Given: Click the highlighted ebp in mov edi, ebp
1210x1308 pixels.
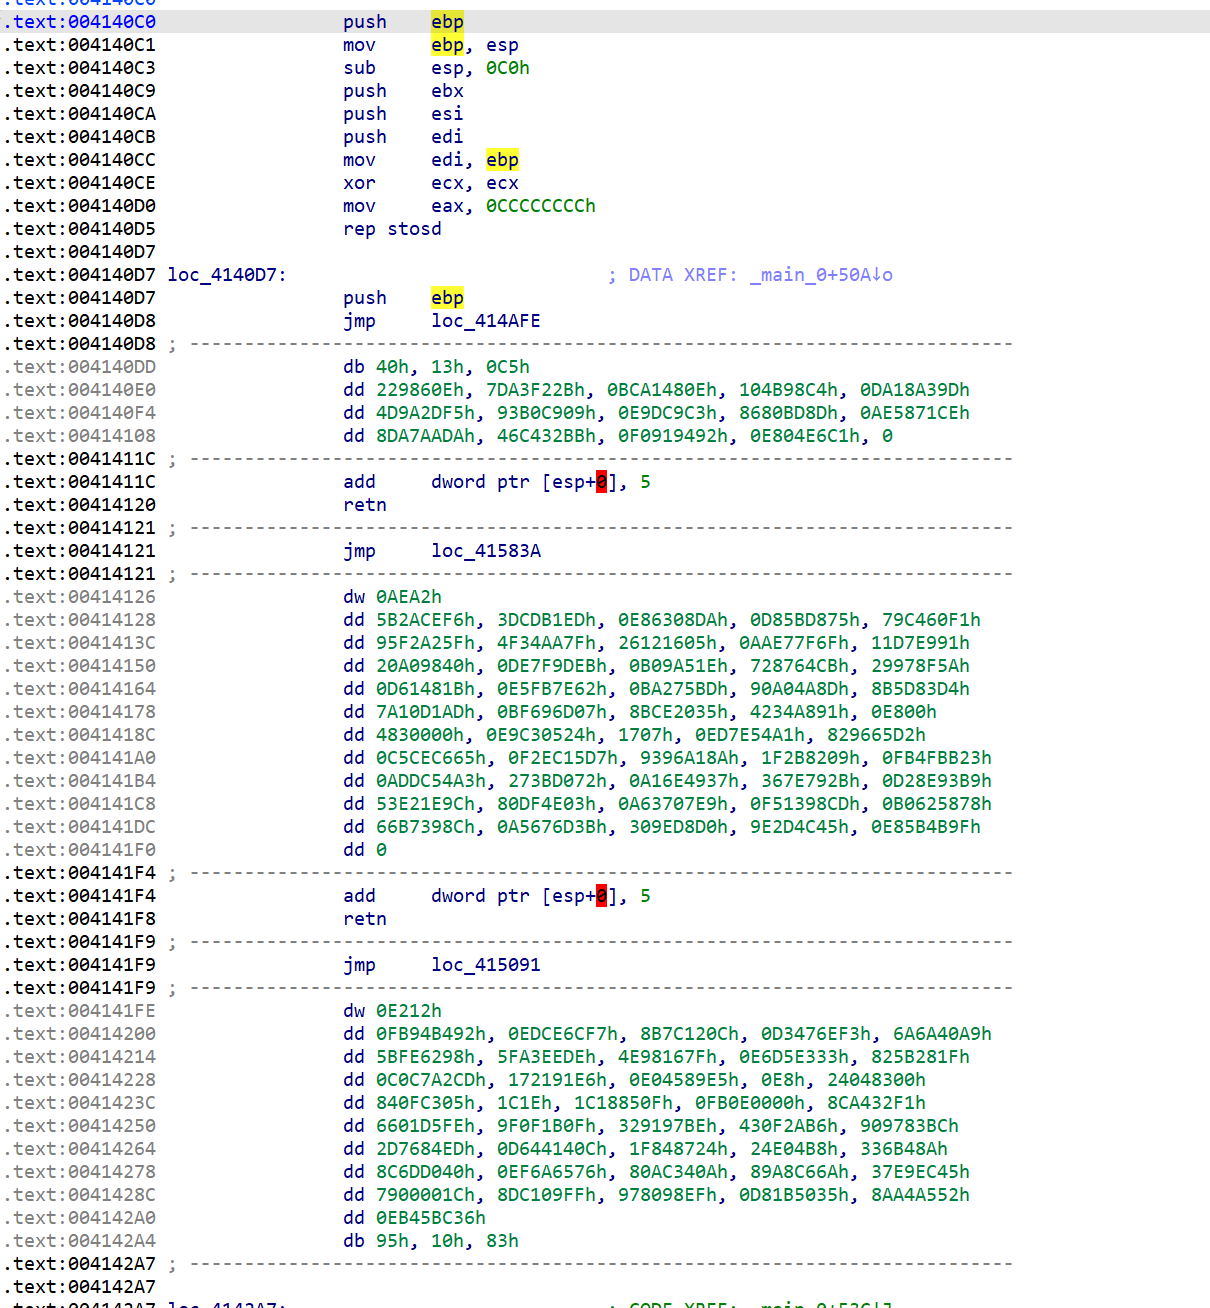Looking at the screenshot, I should [502, 160].
